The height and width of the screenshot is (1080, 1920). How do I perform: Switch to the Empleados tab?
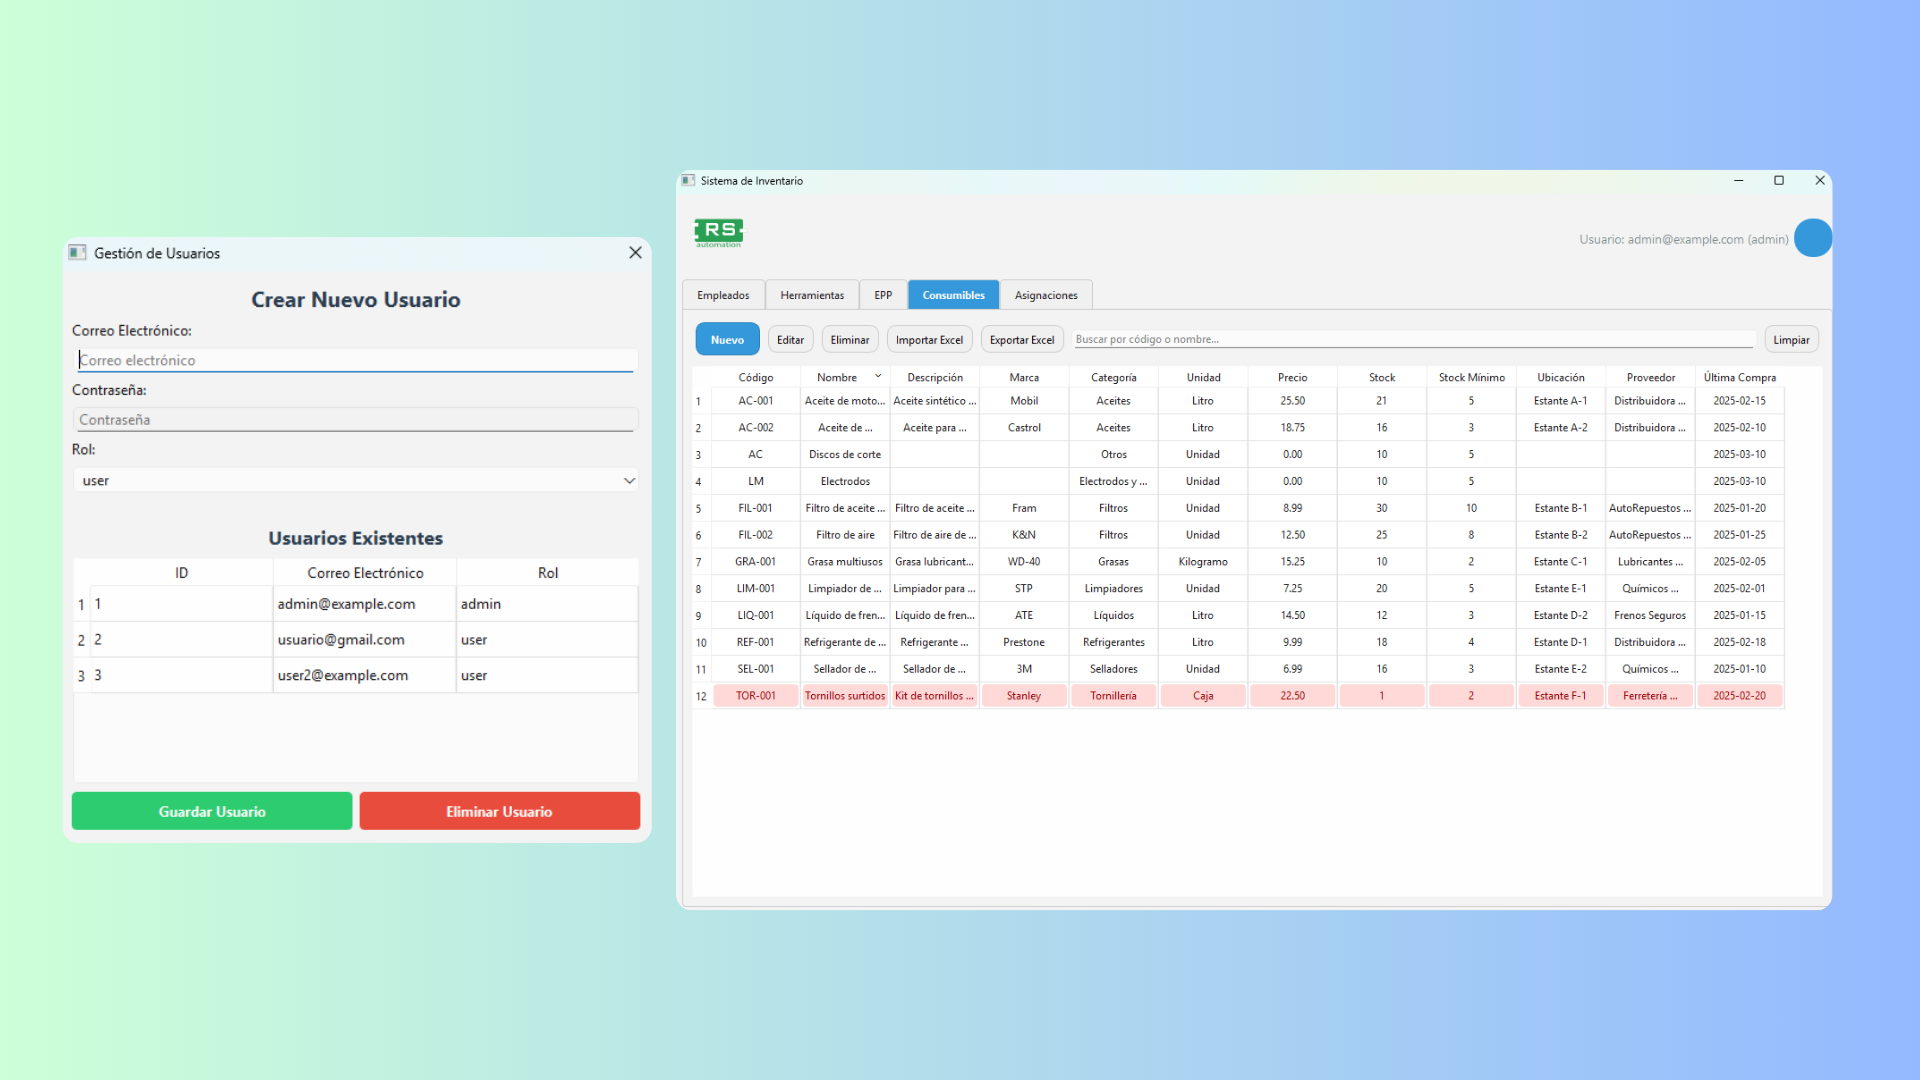point(723,295)
